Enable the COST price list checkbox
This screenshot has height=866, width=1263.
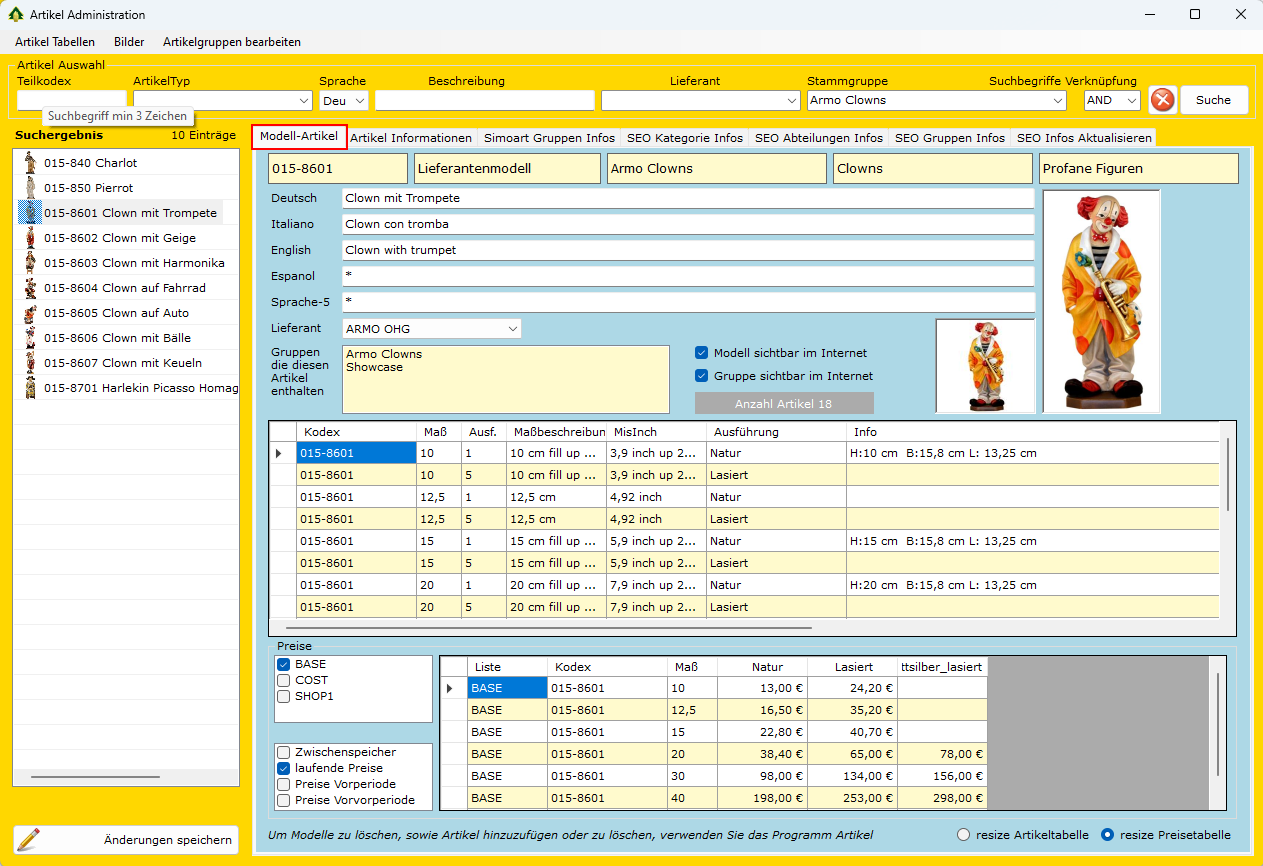(284, 680)
